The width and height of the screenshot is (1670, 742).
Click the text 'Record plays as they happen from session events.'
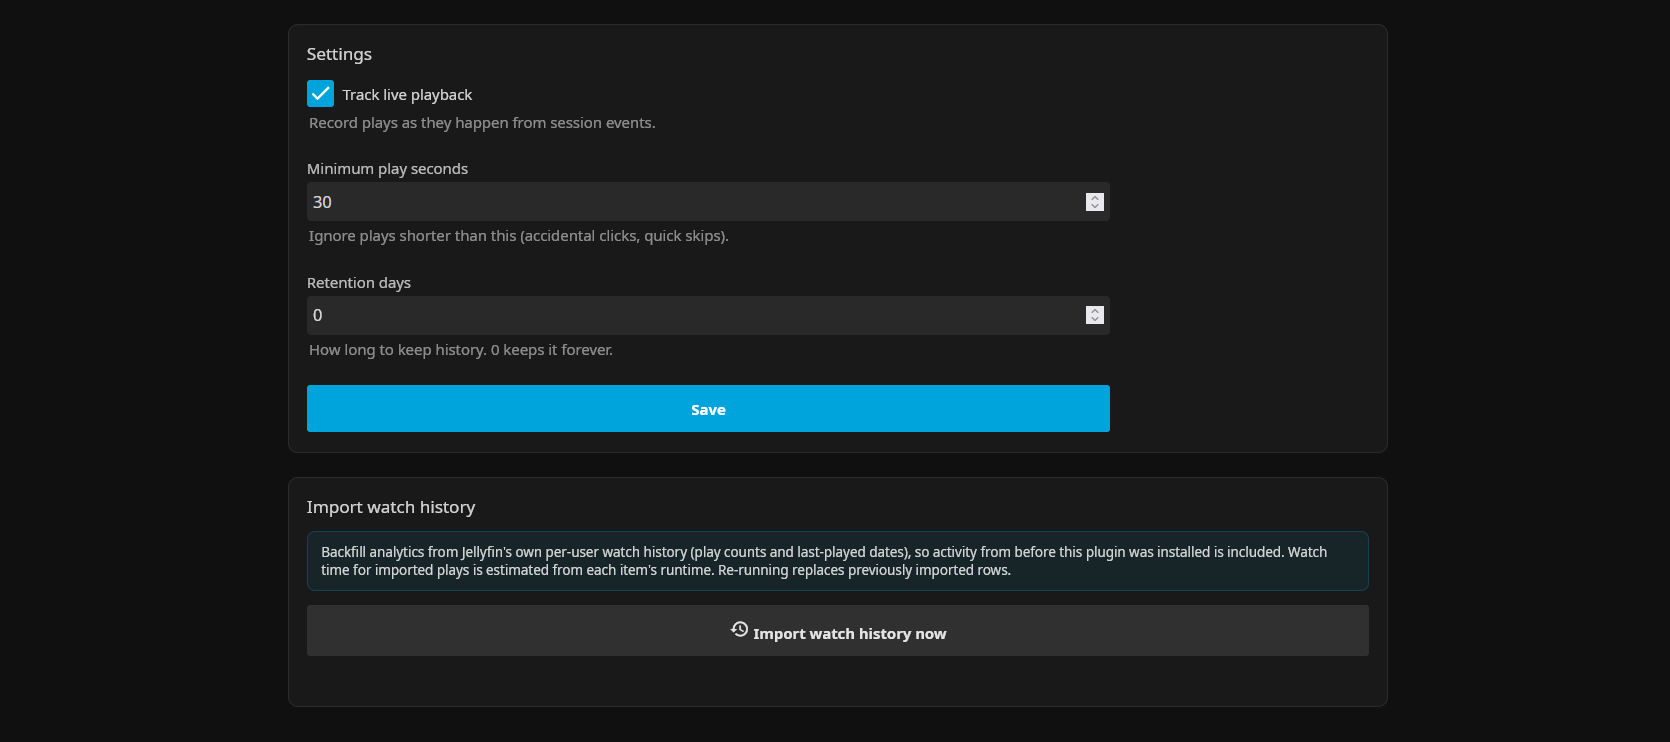pyautogui.click(x=482, y=123)
